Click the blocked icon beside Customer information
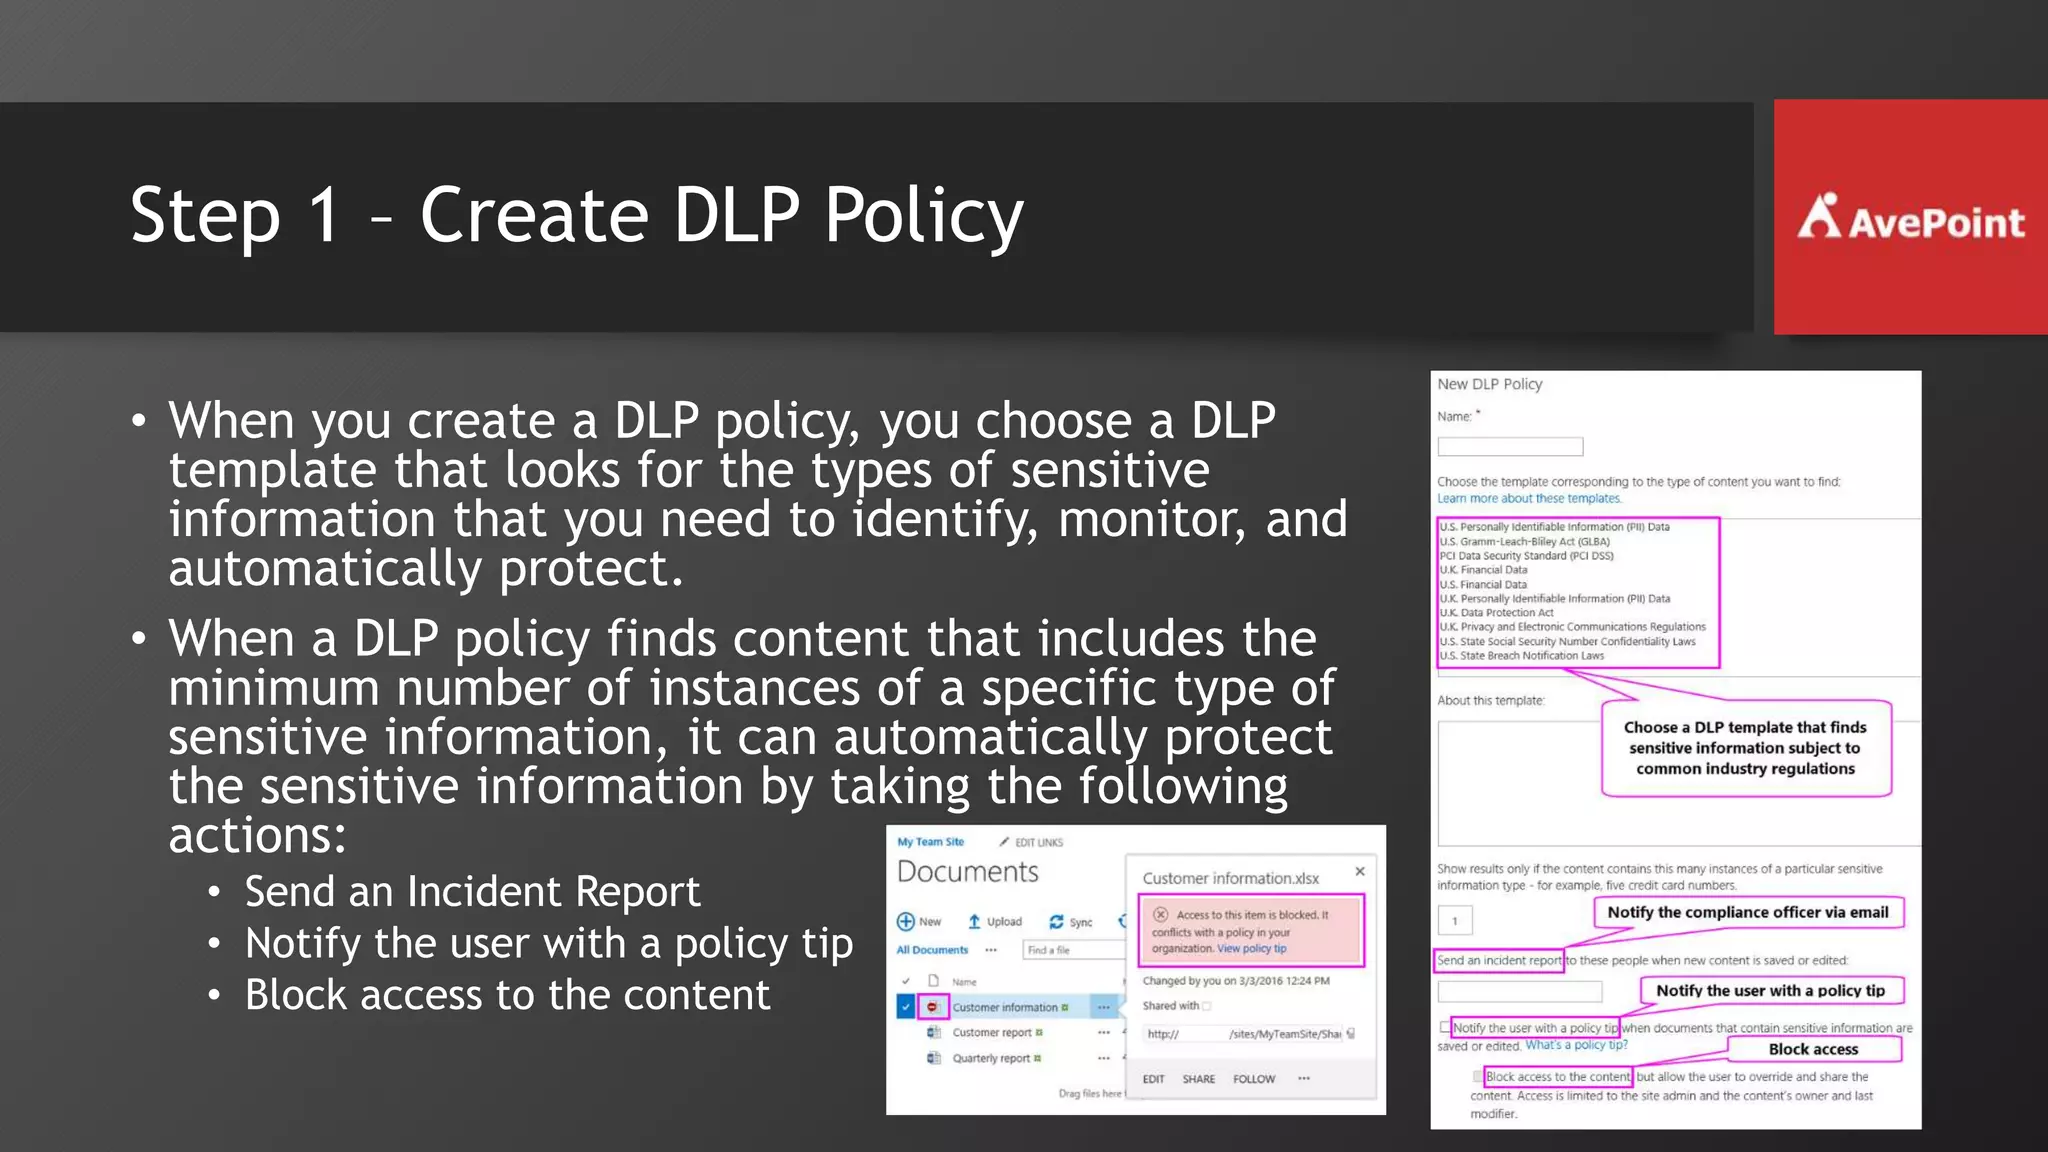The image size is (2048, 1152). pyautogui.click(x=932, y=1007)
